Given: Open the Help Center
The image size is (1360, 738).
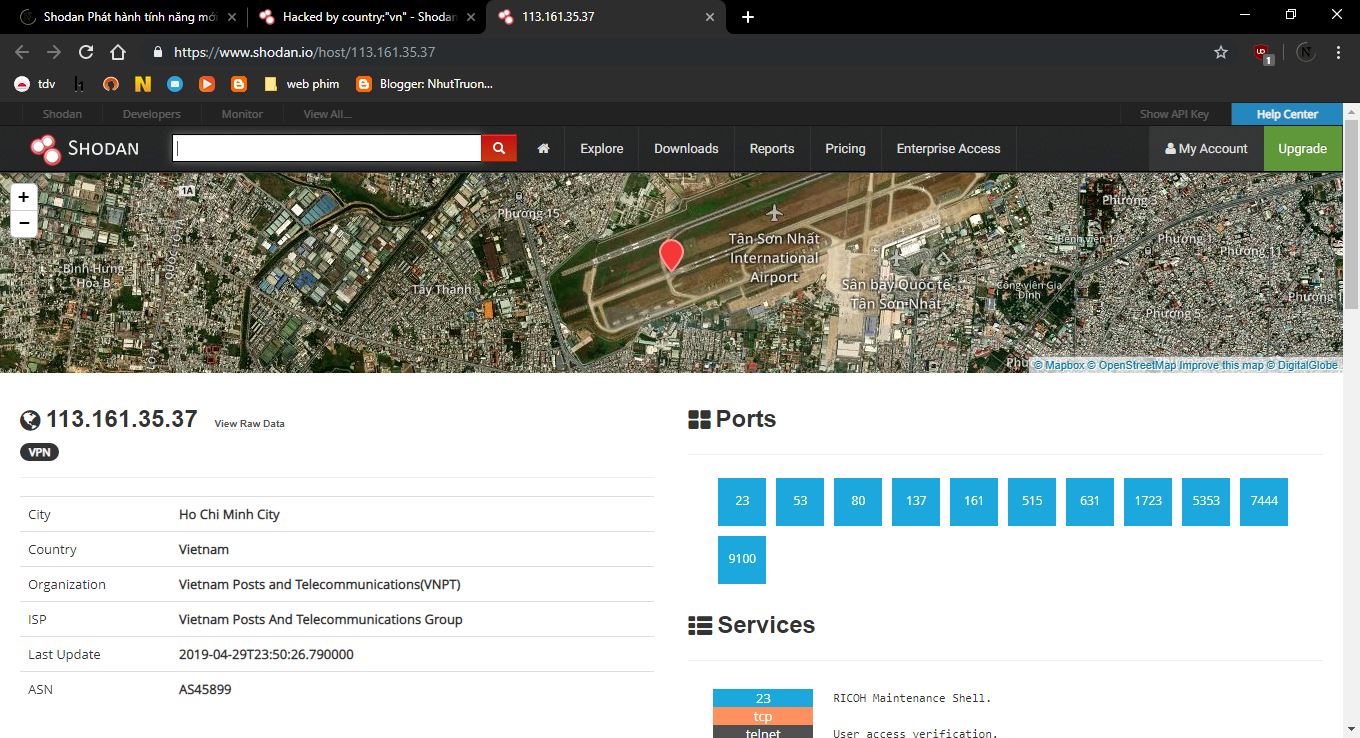Looking at the screenshot, I should (1287, 114).
